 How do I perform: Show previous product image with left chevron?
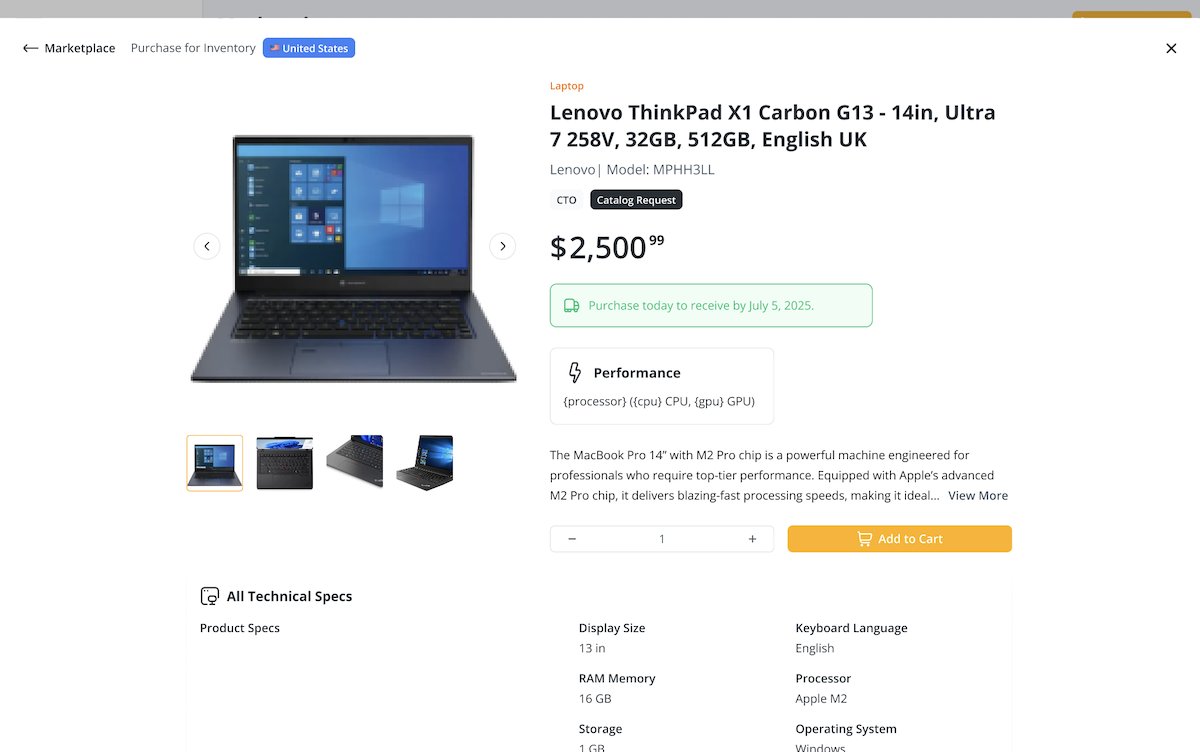coord(207,246)
